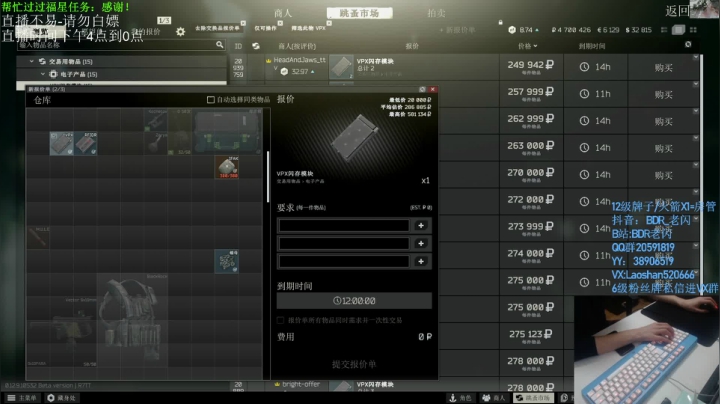Buy the 262 999 rouble offer

[663, 121]
